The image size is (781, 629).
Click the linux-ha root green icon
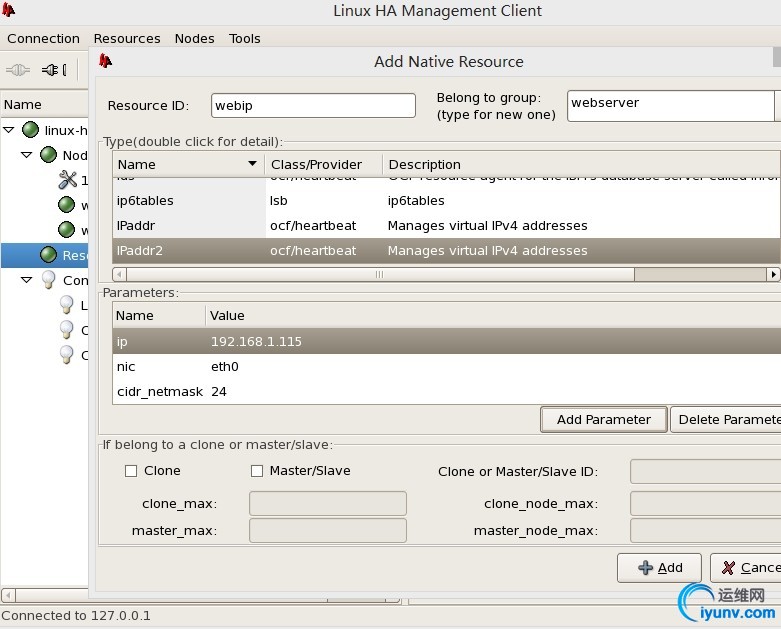(30, 130)
